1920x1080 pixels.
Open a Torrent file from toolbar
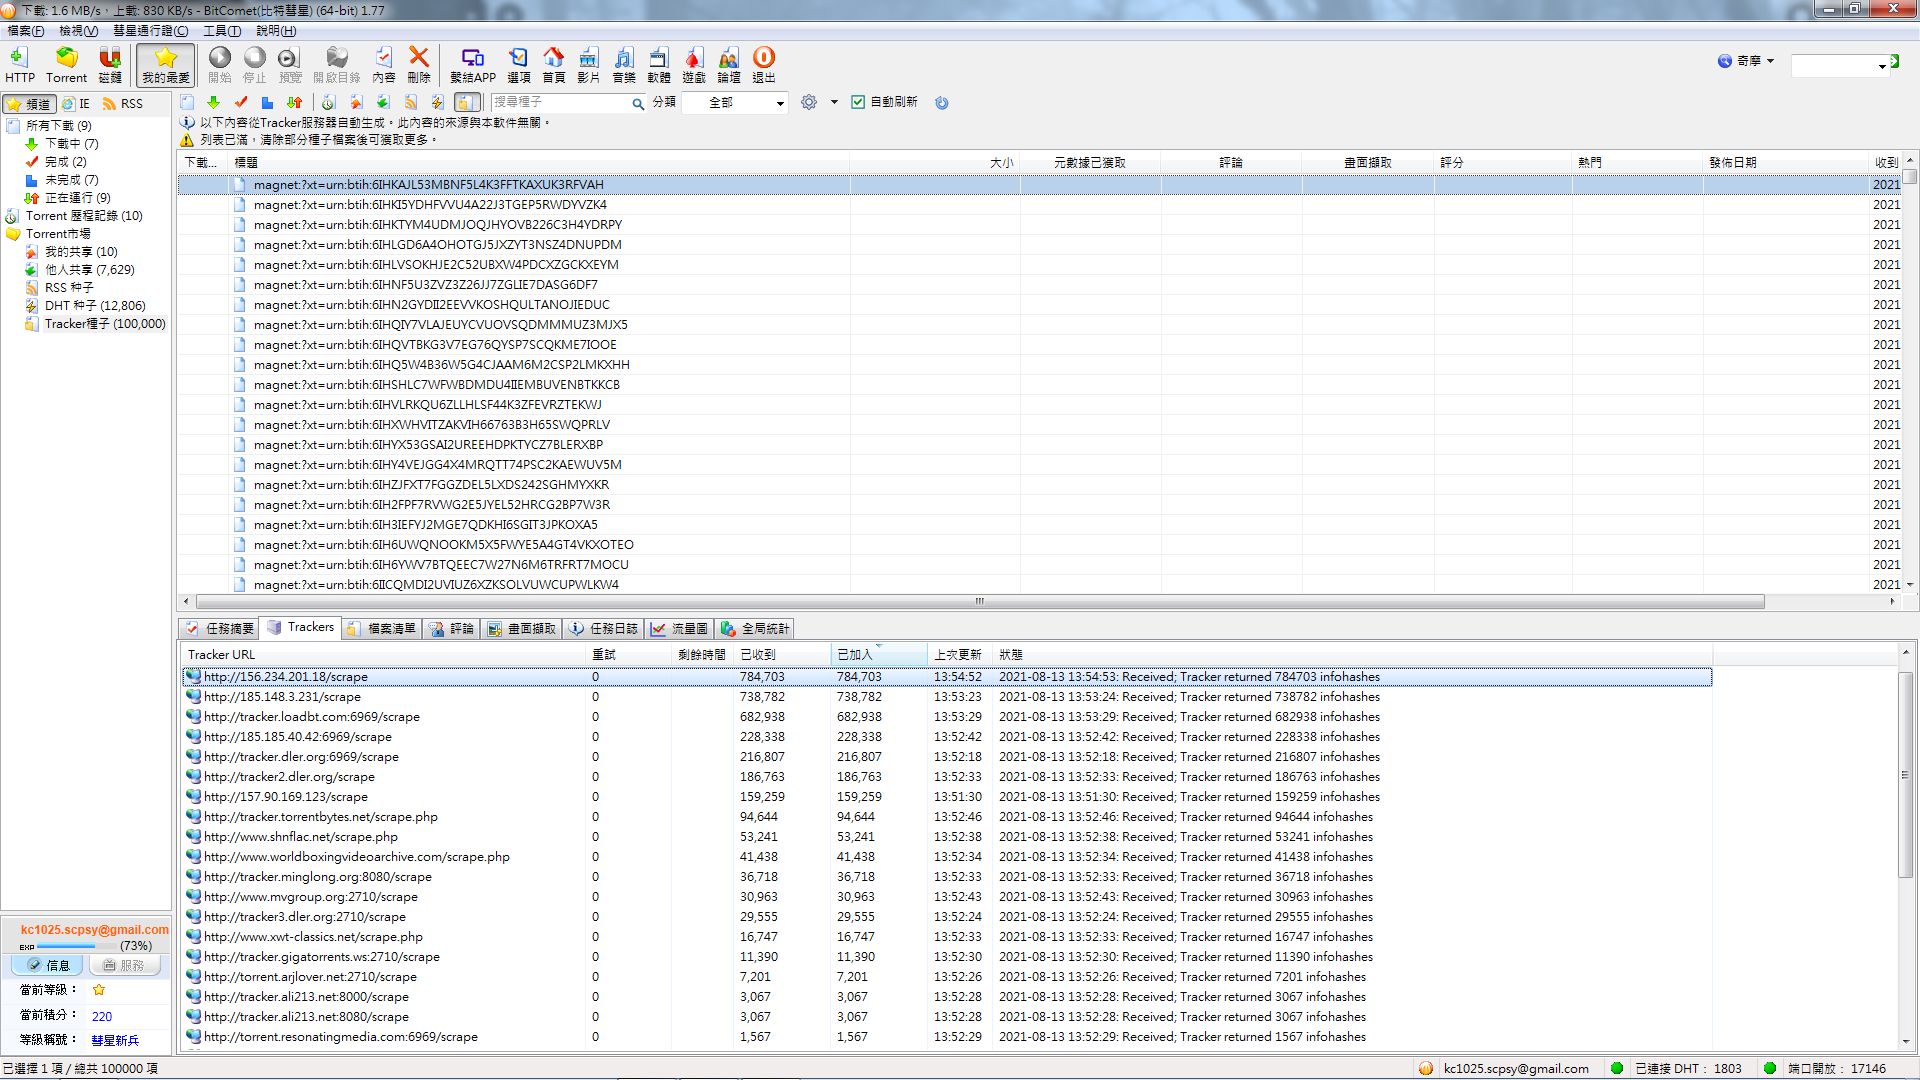tap(66, 65)
